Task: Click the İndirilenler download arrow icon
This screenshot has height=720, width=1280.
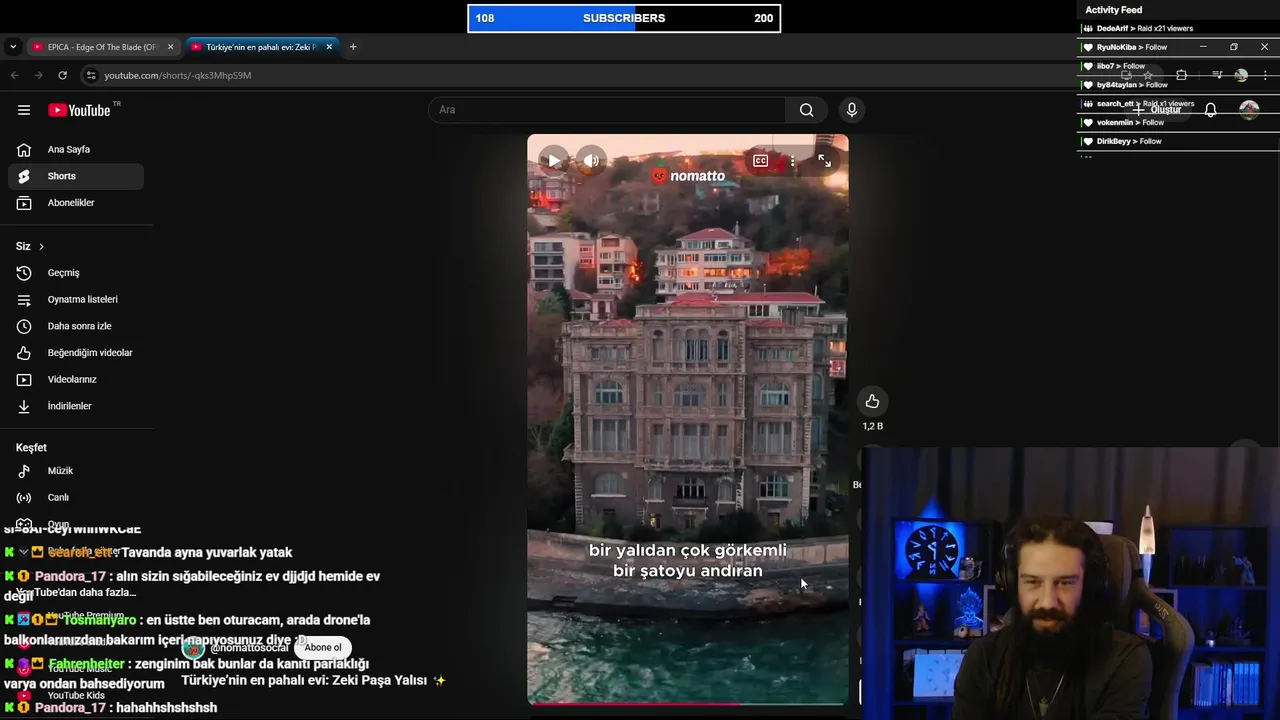Action: [24, 406]
